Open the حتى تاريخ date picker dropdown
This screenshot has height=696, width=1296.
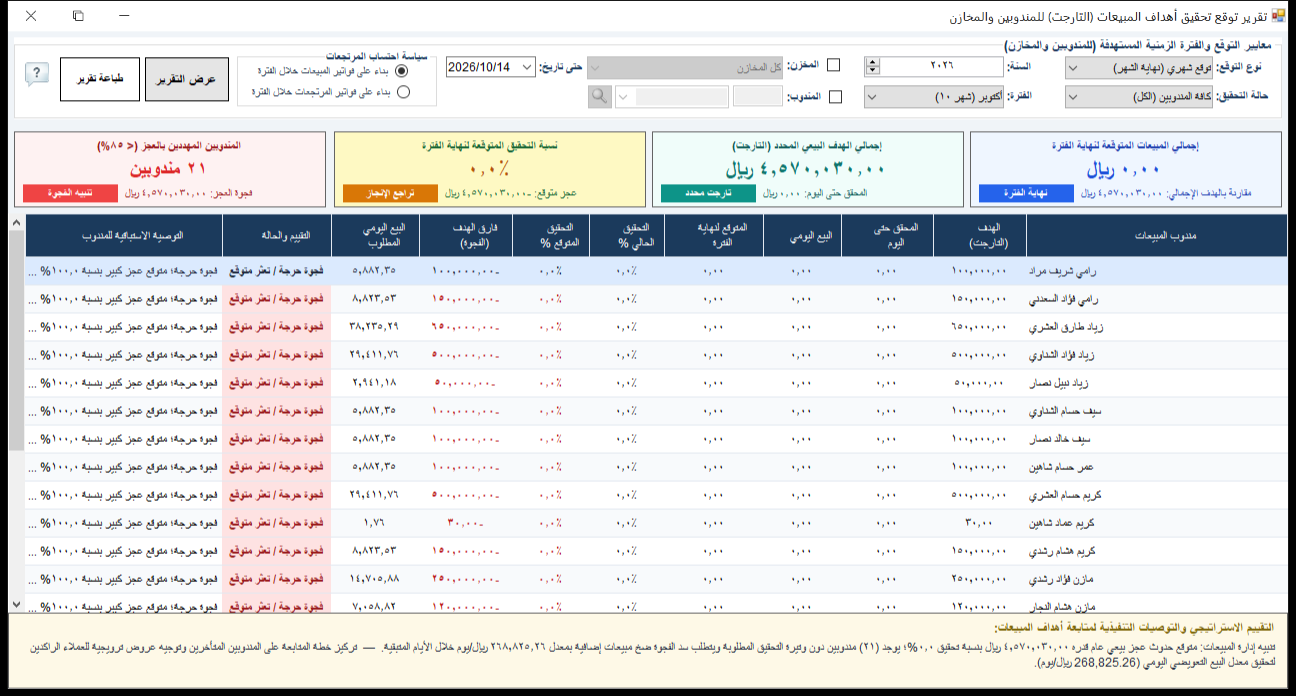pos(527,67)
